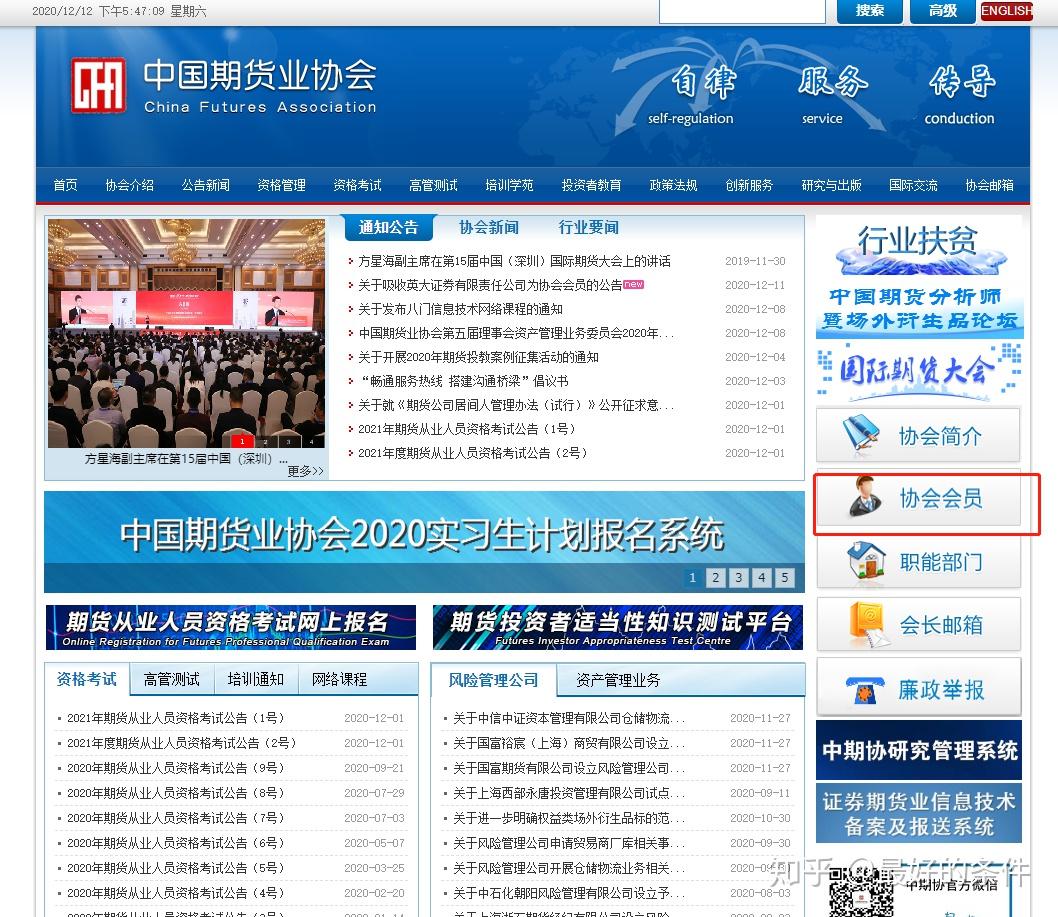Jump to banner slide number 3
This screenshot has height=917, width=1058.
pyautogui.click(x=739, y=577)
